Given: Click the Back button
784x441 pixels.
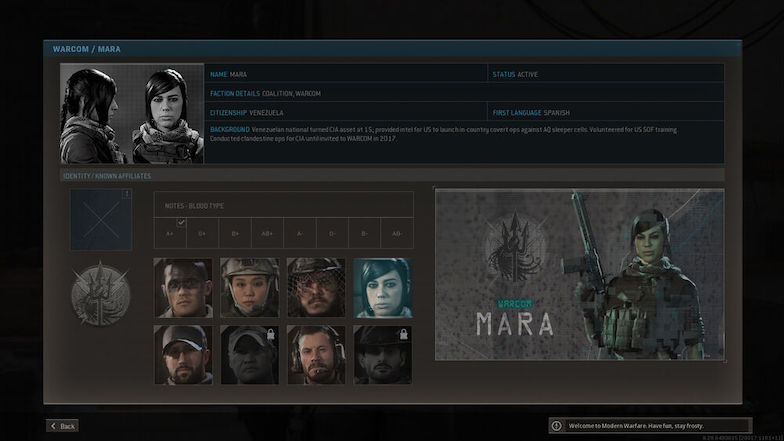Looking at the screenshot, I should click(x=62, y=426).
